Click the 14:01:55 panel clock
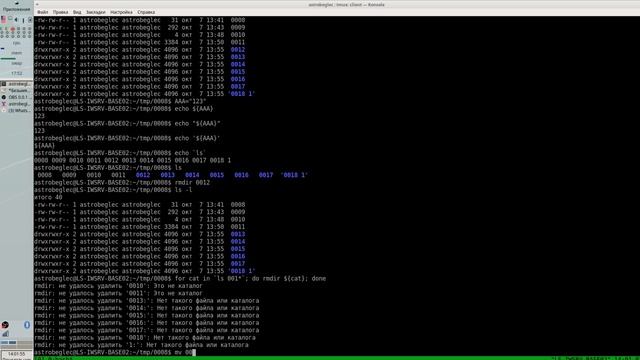 click(x=16, y=354)
